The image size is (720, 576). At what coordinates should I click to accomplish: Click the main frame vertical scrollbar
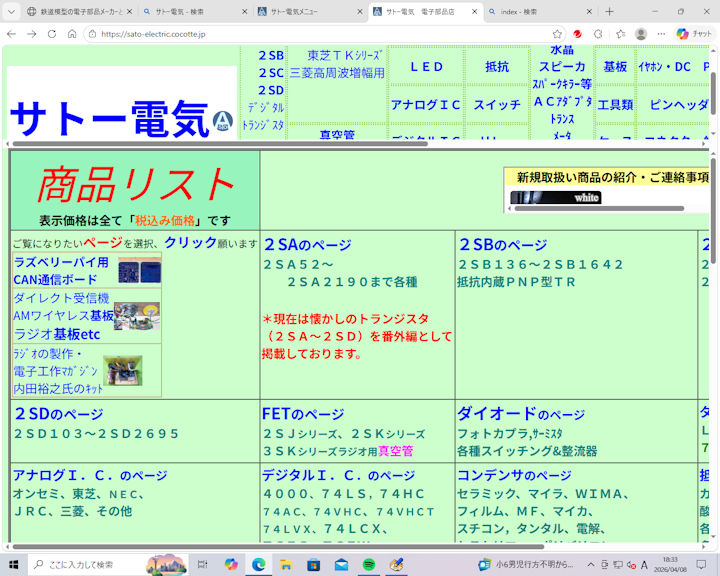point(714,211)
